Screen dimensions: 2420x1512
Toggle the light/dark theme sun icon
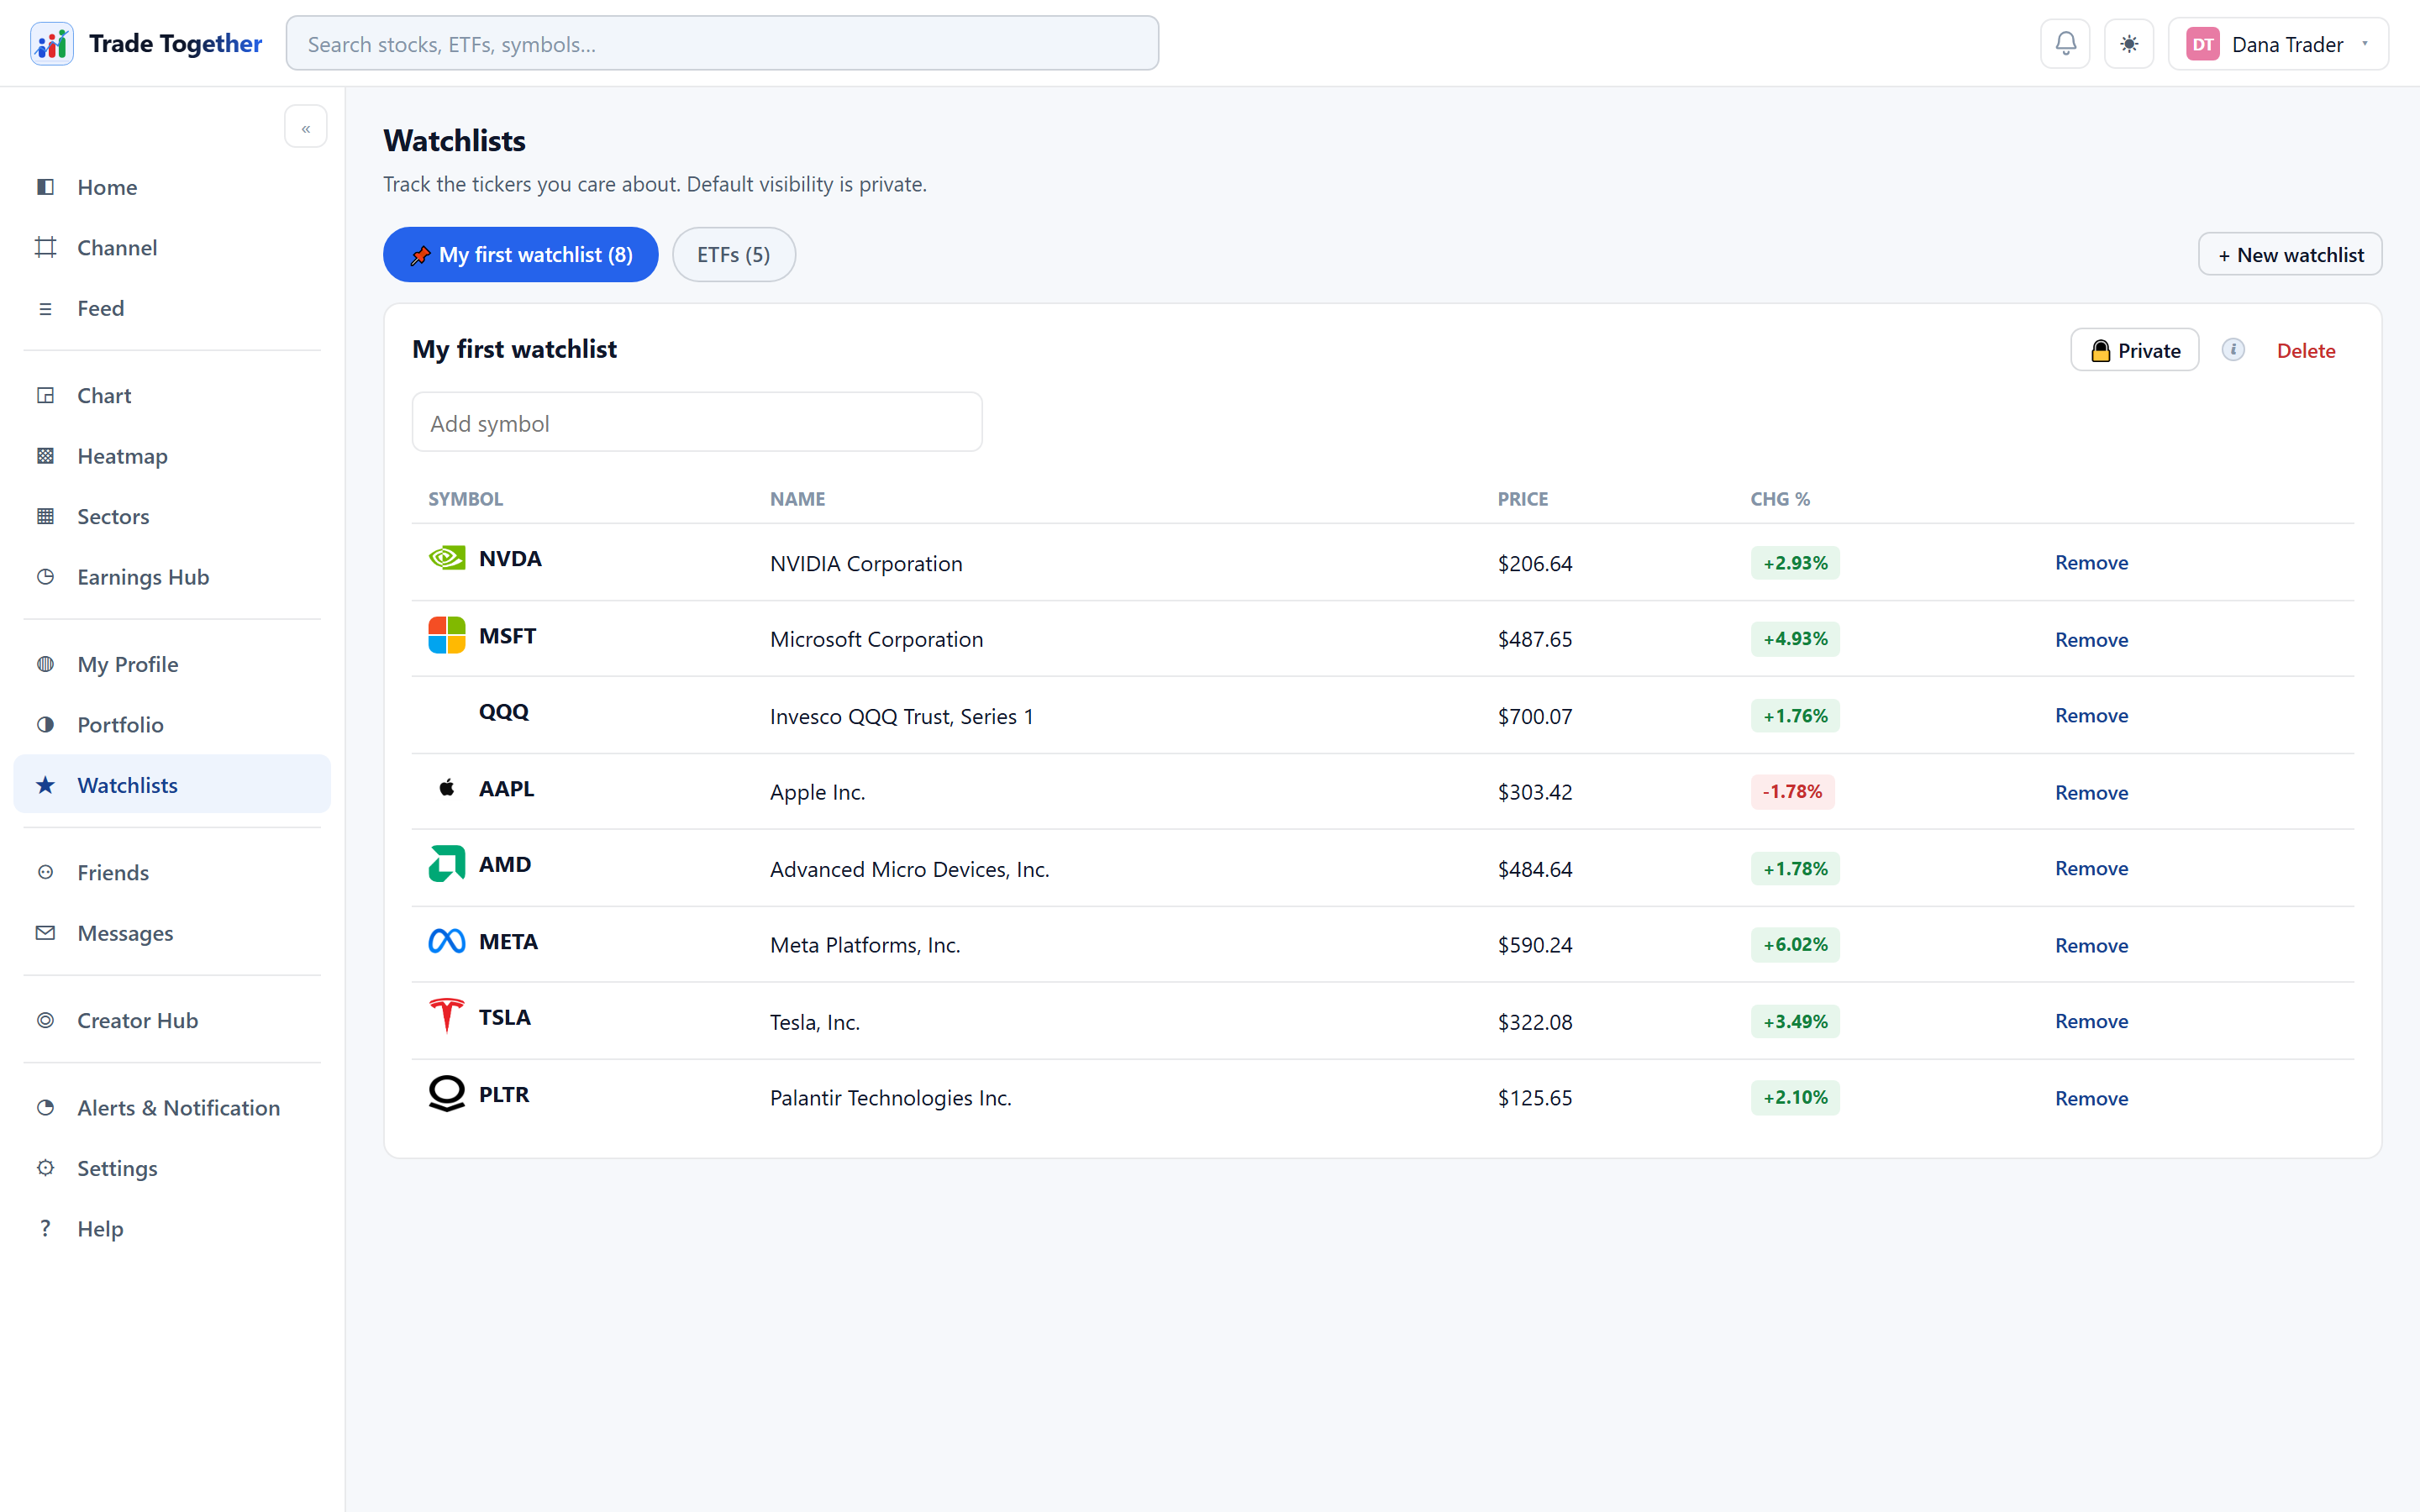[x=2129, y=44]
